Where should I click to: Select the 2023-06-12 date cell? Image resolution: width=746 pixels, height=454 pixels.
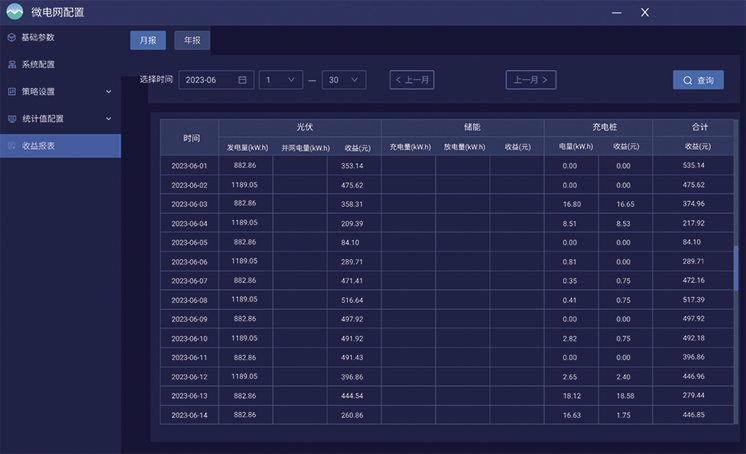coord(189,376)
